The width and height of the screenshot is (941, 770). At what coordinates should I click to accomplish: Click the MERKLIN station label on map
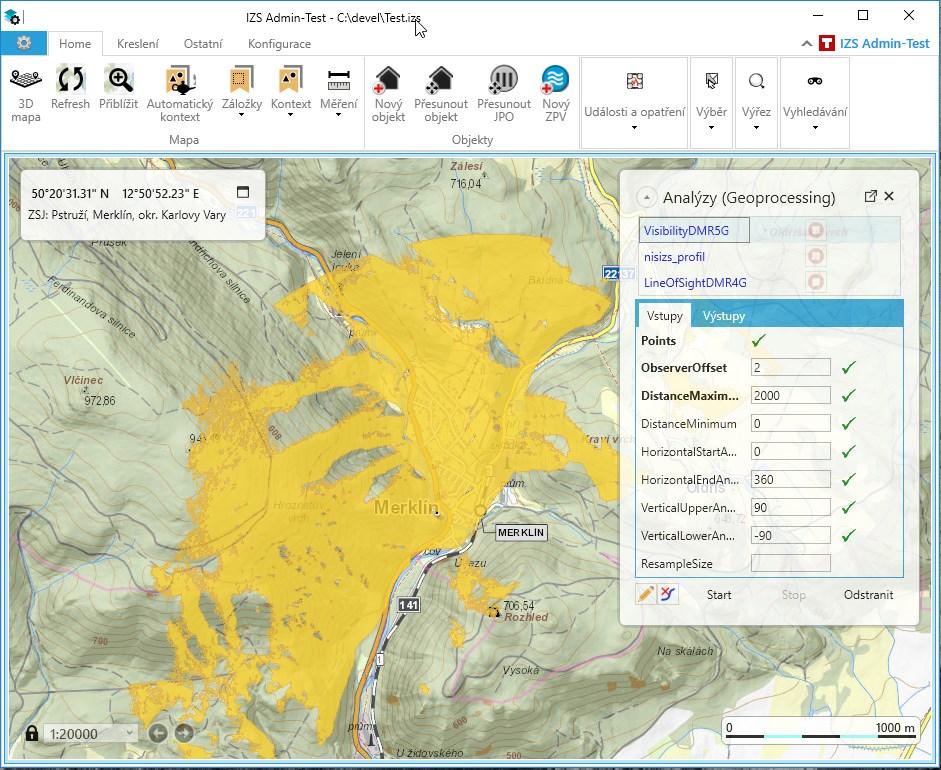(521, 532)
